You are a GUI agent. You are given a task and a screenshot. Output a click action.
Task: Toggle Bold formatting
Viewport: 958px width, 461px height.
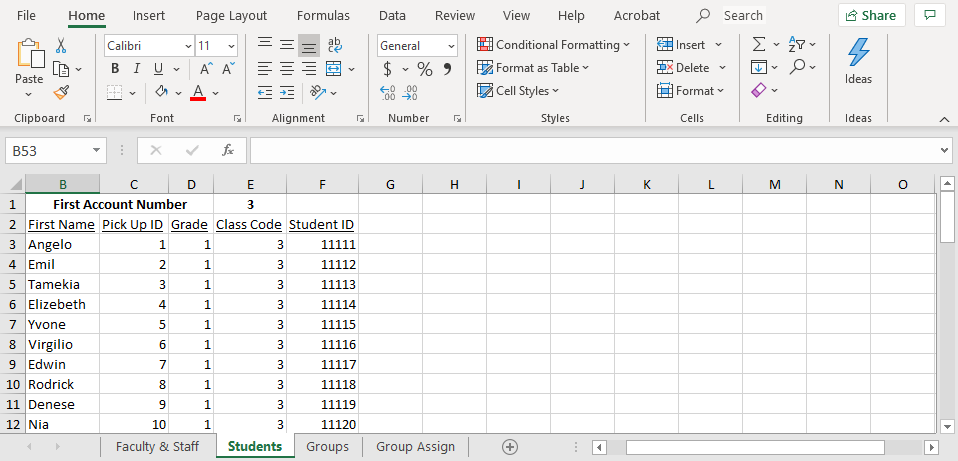pos(115,69)
